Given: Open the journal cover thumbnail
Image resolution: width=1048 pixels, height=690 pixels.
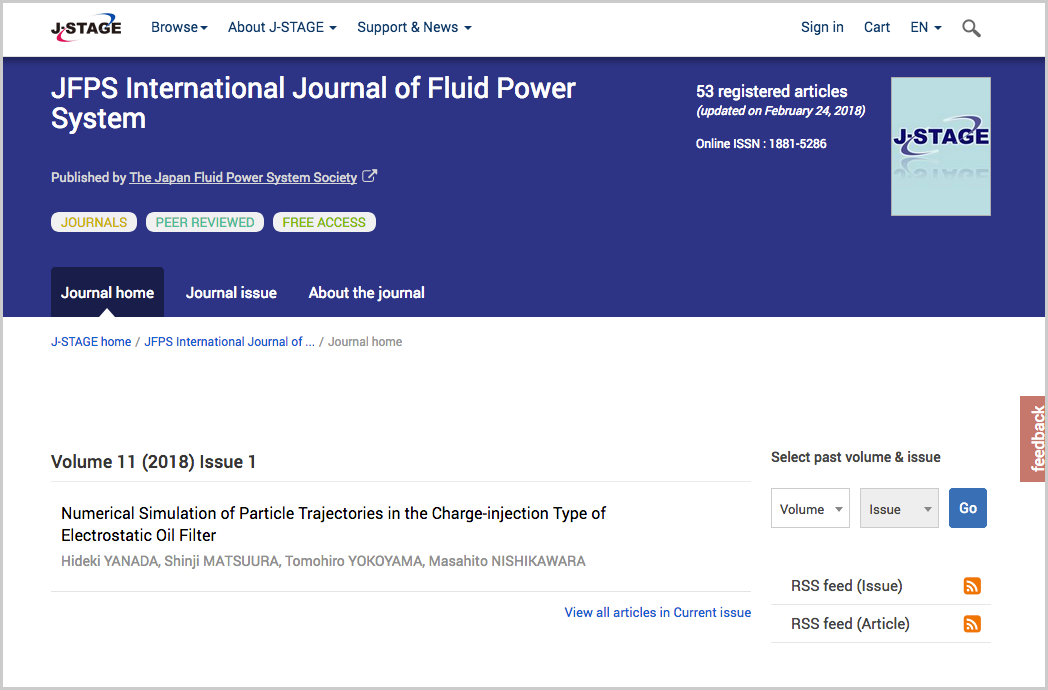Looking at the screenshot, I should [940, 146].
